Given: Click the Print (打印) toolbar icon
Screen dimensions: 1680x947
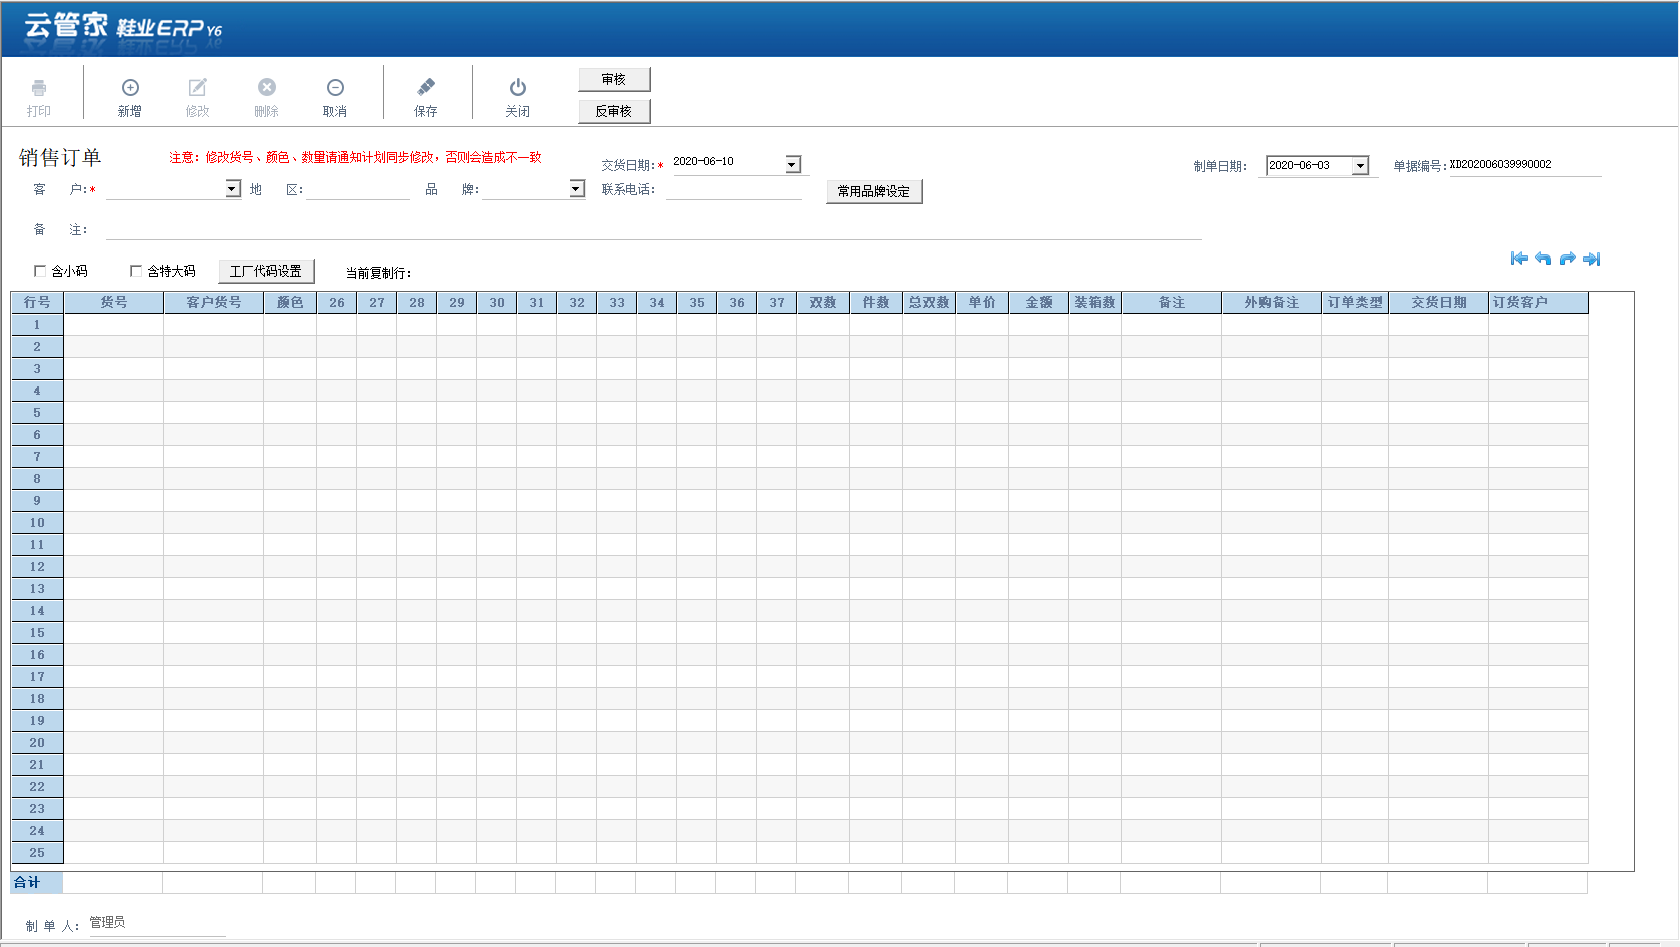Looking at the screenshot, I should (39, 88).
